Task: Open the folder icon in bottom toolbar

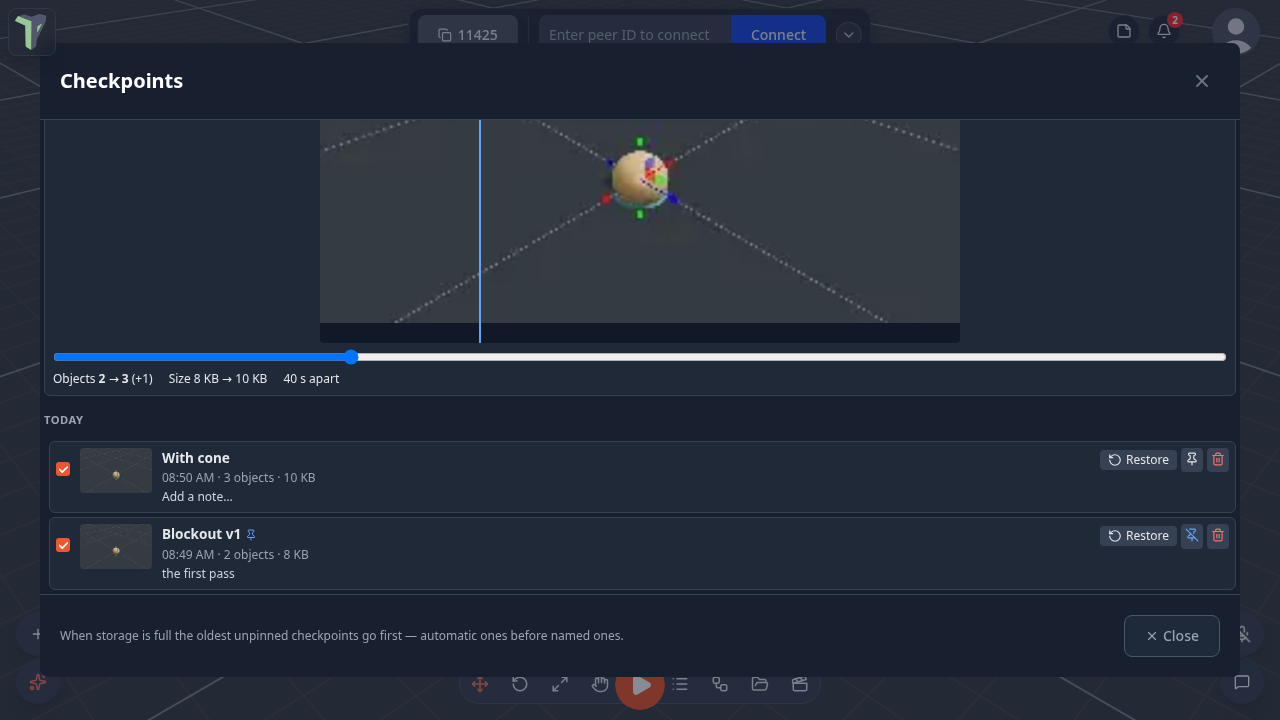Action: pyautogui.click(x=760, y=684)
